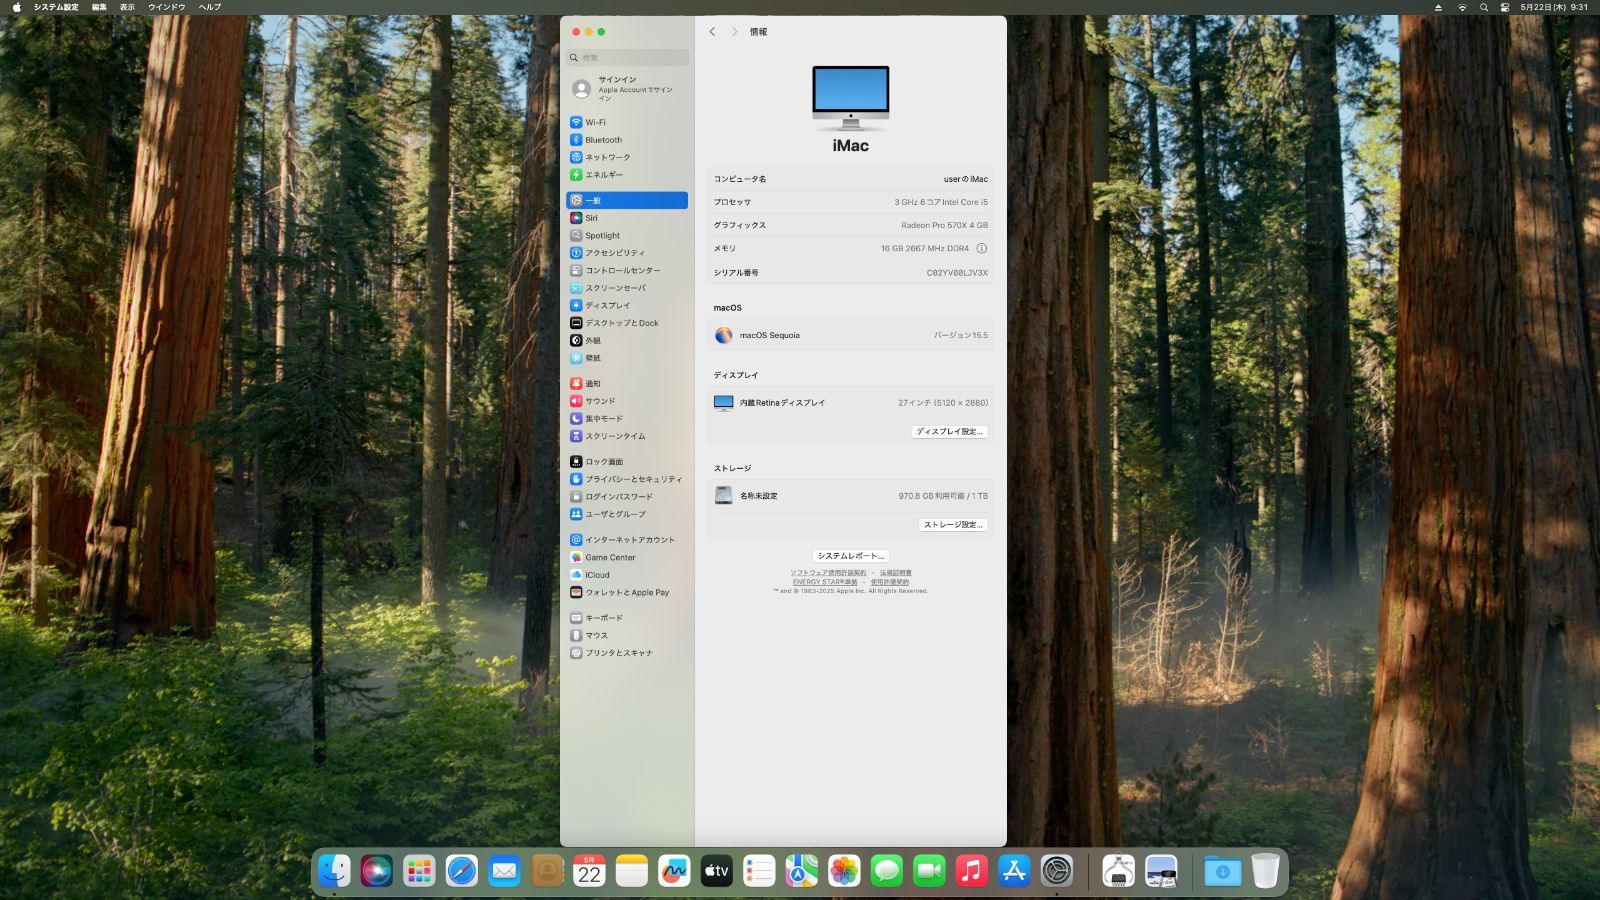Open the Trash in the Dock
Viewport: 1600px width, 900px height.
click(1265, 871)
